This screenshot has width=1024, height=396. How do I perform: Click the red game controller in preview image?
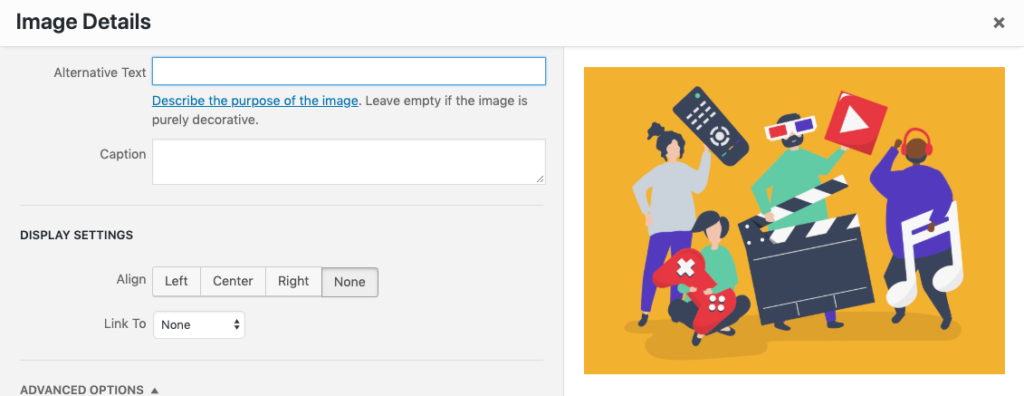point(692,290)
